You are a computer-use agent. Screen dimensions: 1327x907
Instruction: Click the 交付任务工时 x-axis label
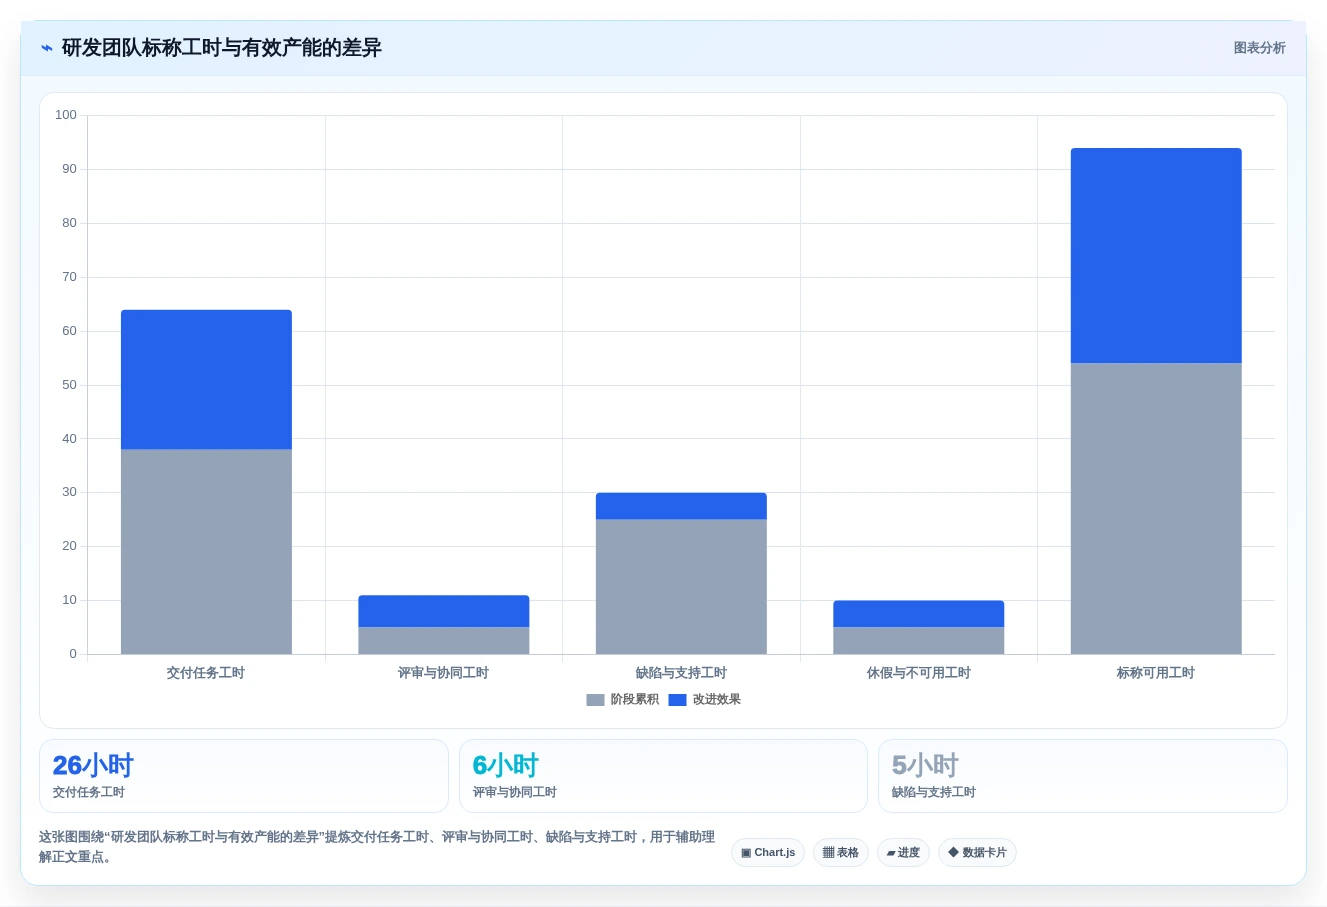[206, 673]
